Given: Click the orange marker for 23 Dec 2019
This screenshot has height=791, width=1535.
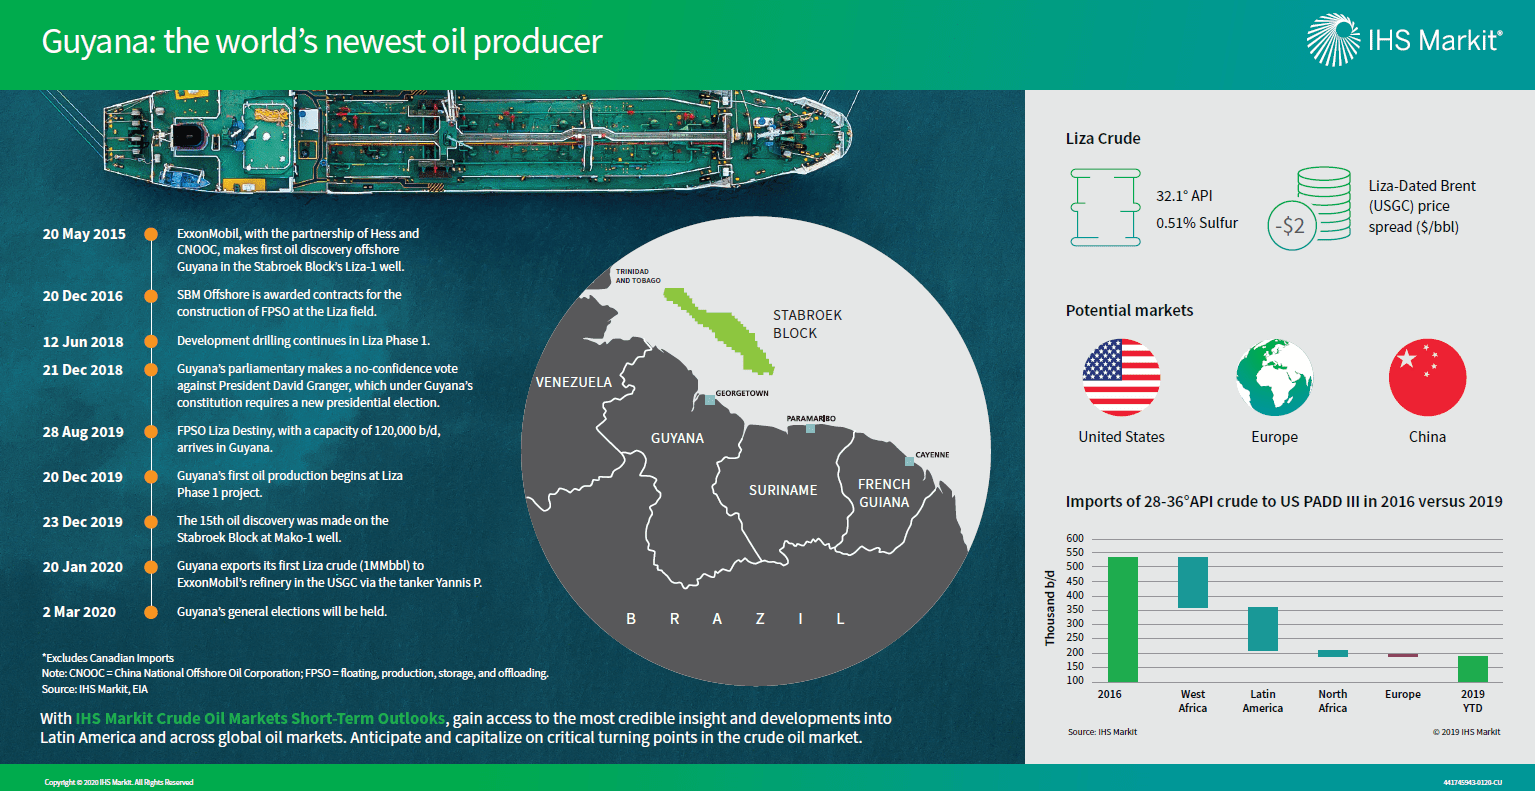Looking at the screenshot, I should point(151,522).
